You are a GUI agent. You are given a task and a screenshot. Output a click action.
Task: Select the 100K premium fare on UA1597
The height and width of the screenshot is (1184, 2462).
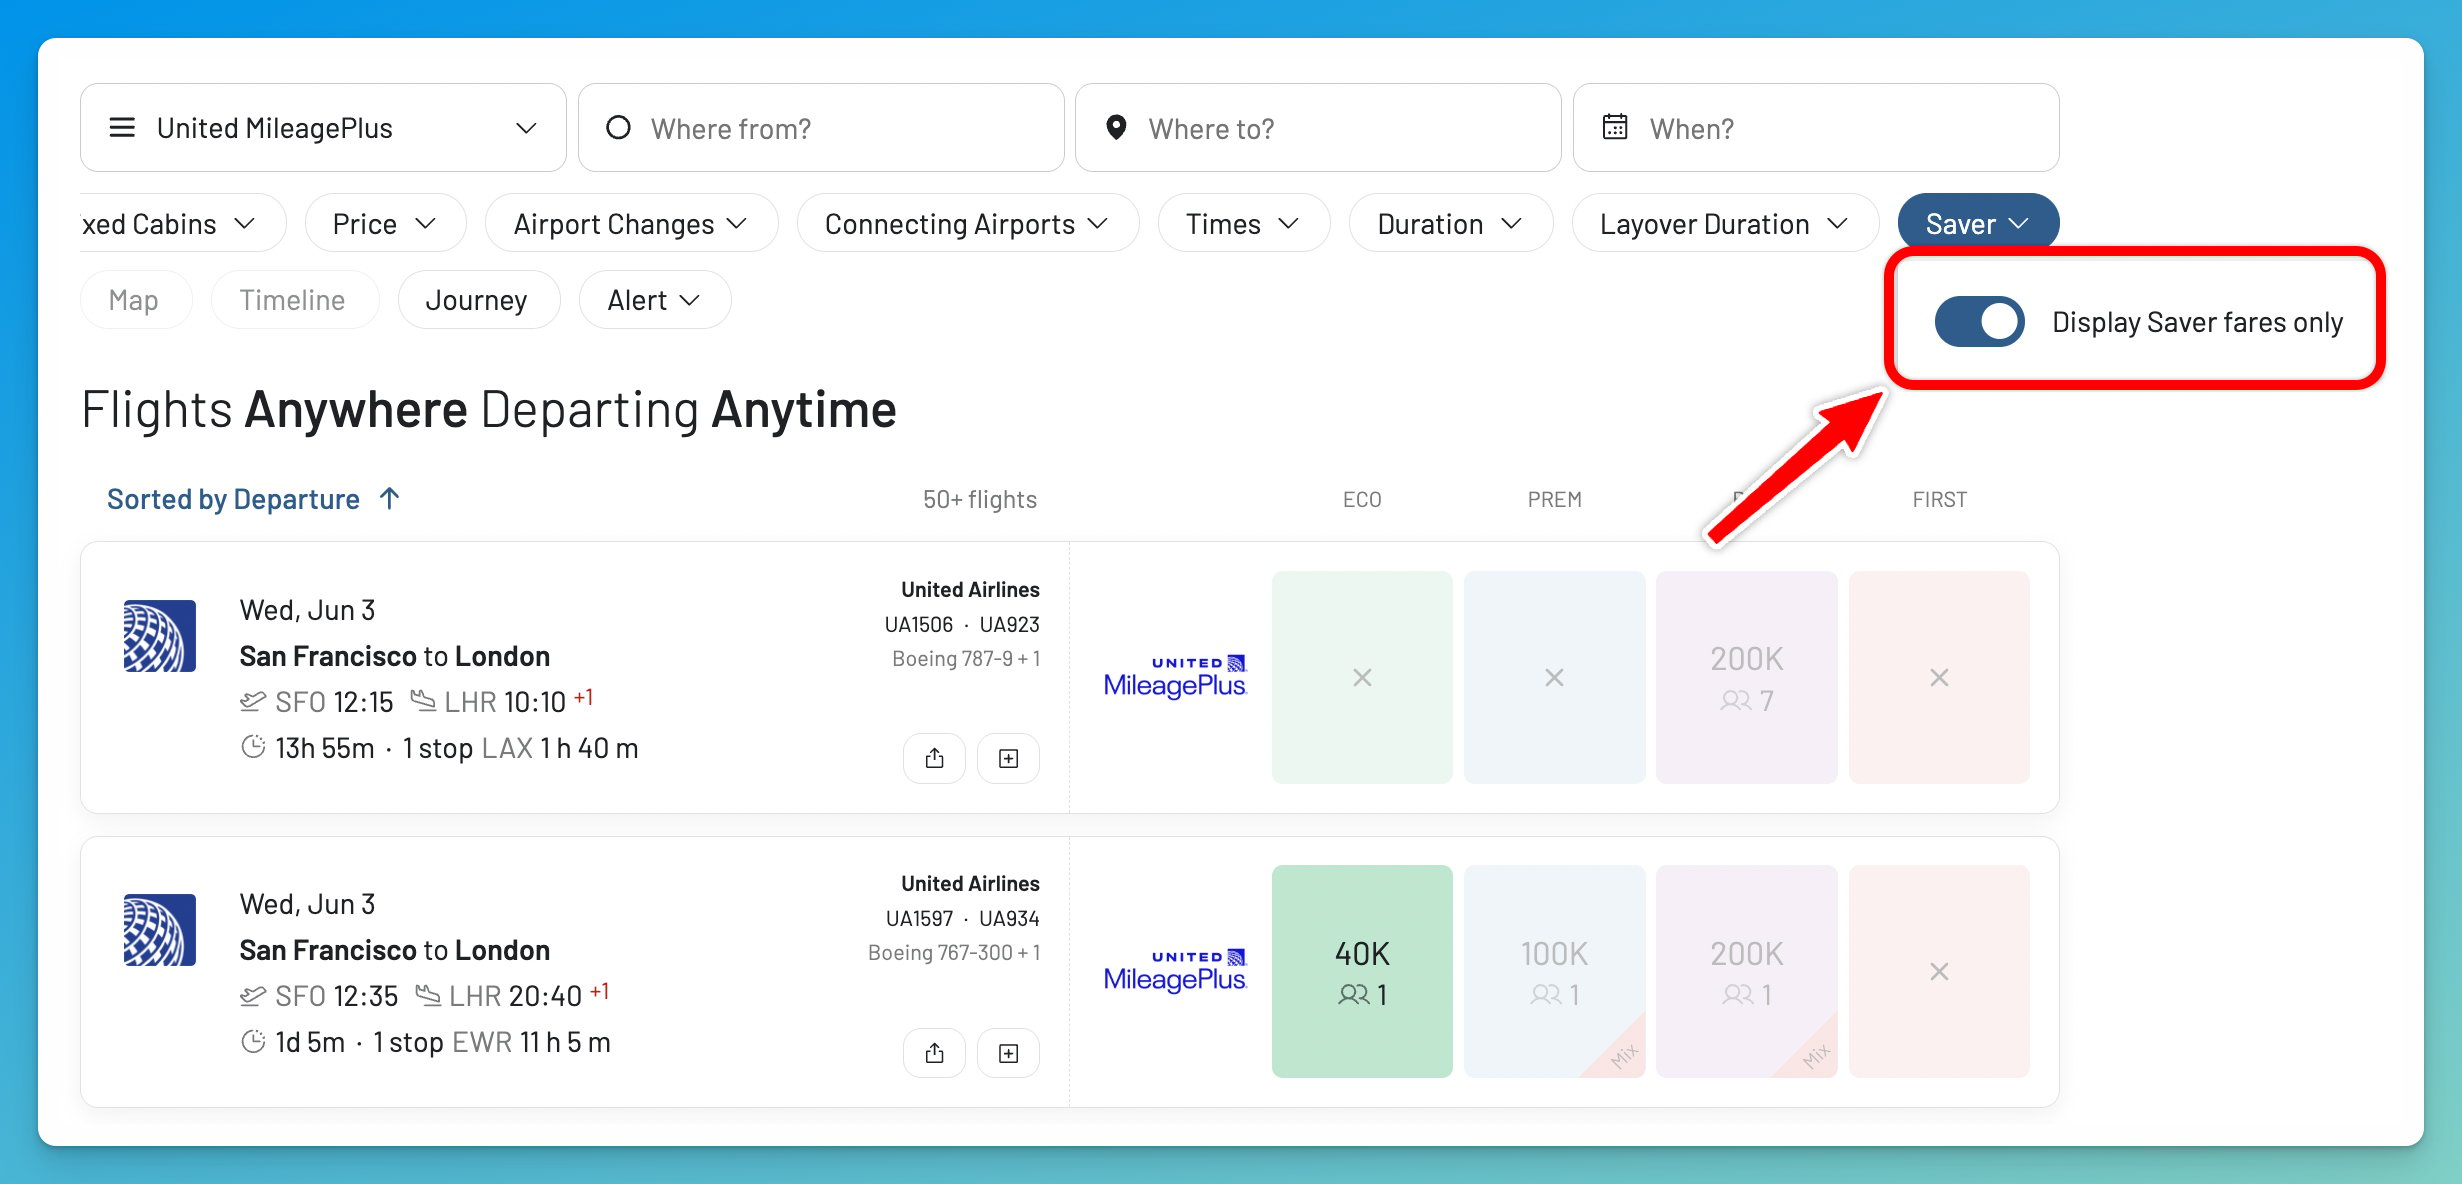(x=1554, y=971)
